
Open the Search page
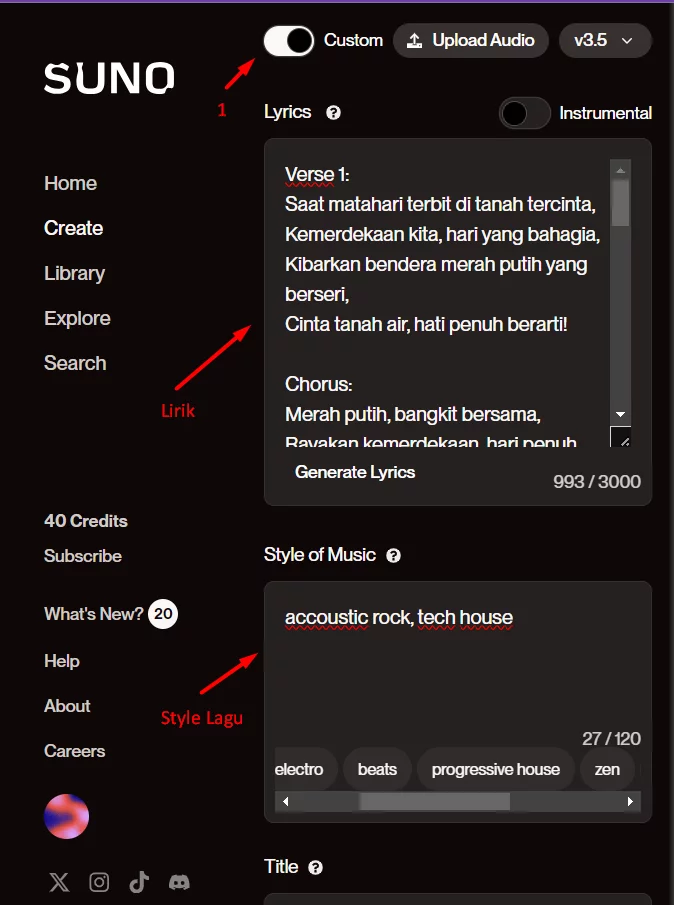click(75, 364)
